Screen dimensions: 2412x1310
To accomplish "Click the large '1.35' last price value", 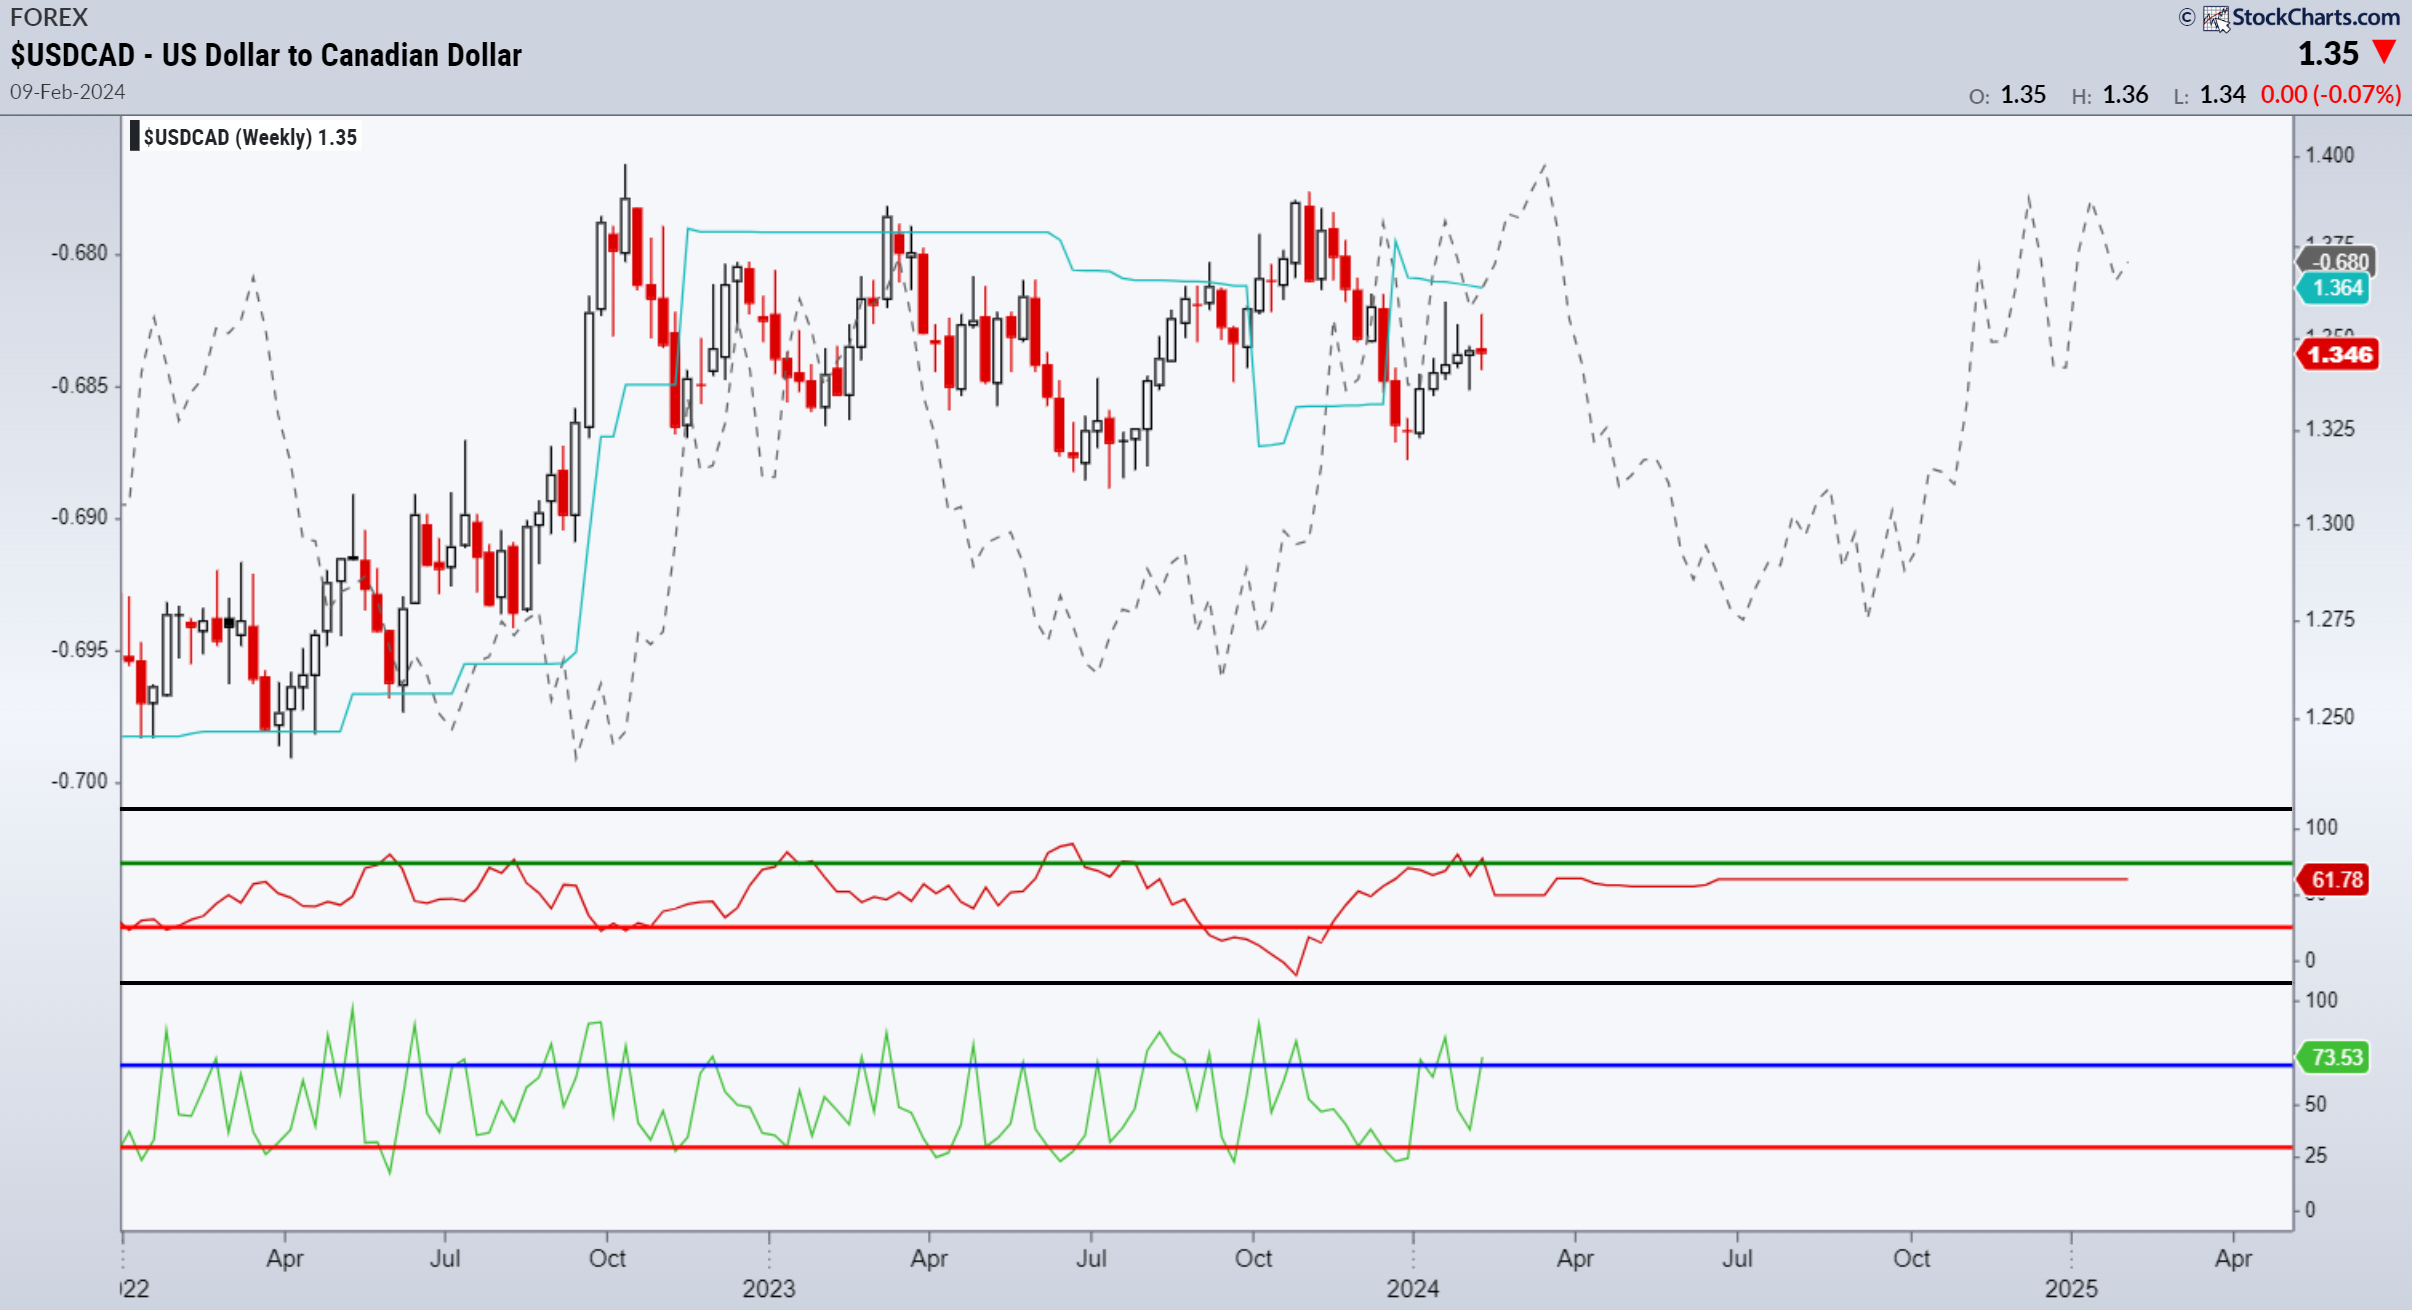I will [x=2328, y=53].
